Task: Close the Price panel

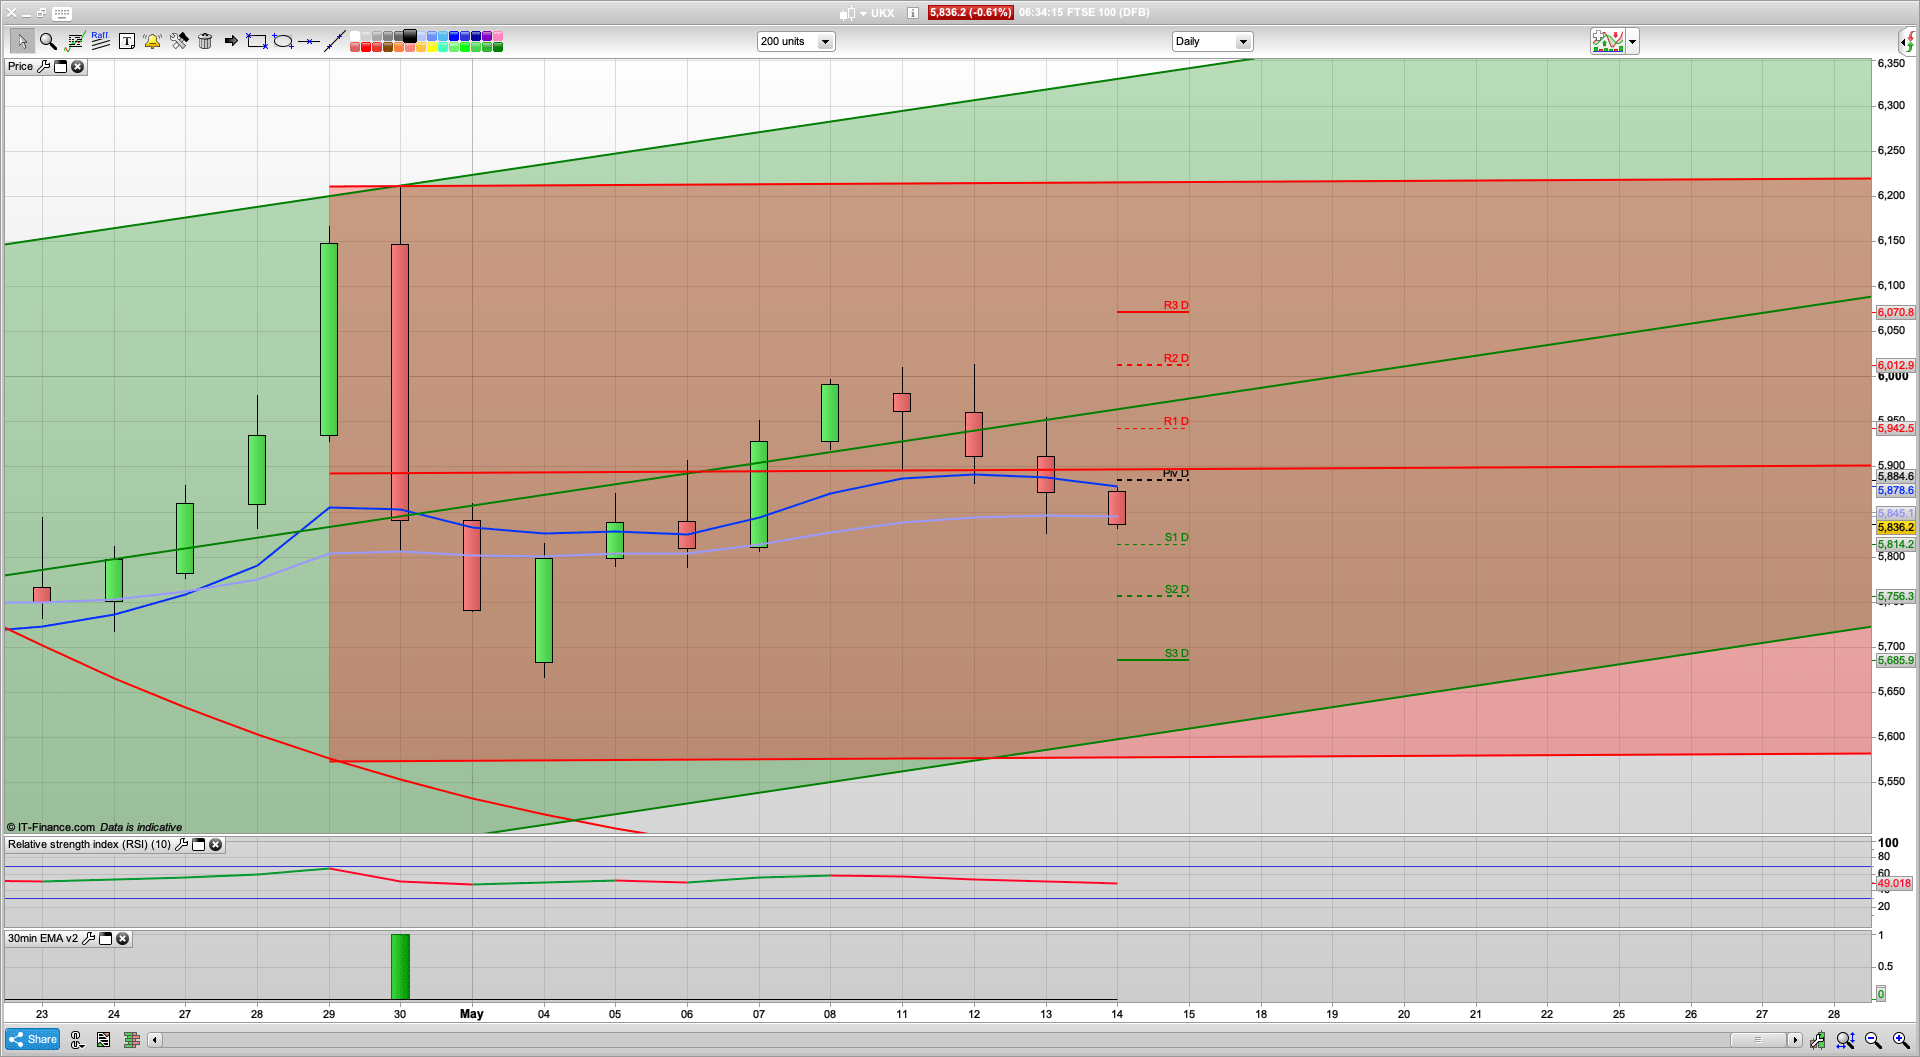Action: click(x=77, y=67)
